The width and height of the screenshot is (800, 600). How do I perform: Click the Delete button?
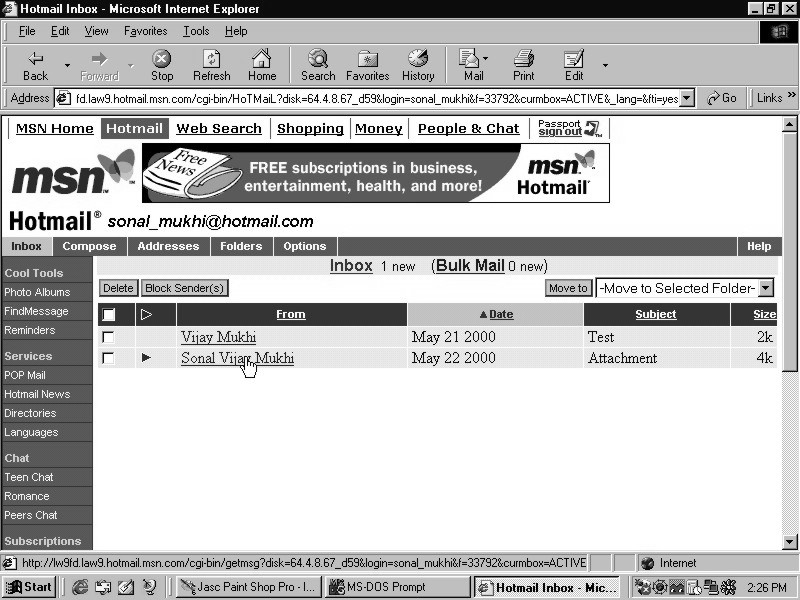118,288
